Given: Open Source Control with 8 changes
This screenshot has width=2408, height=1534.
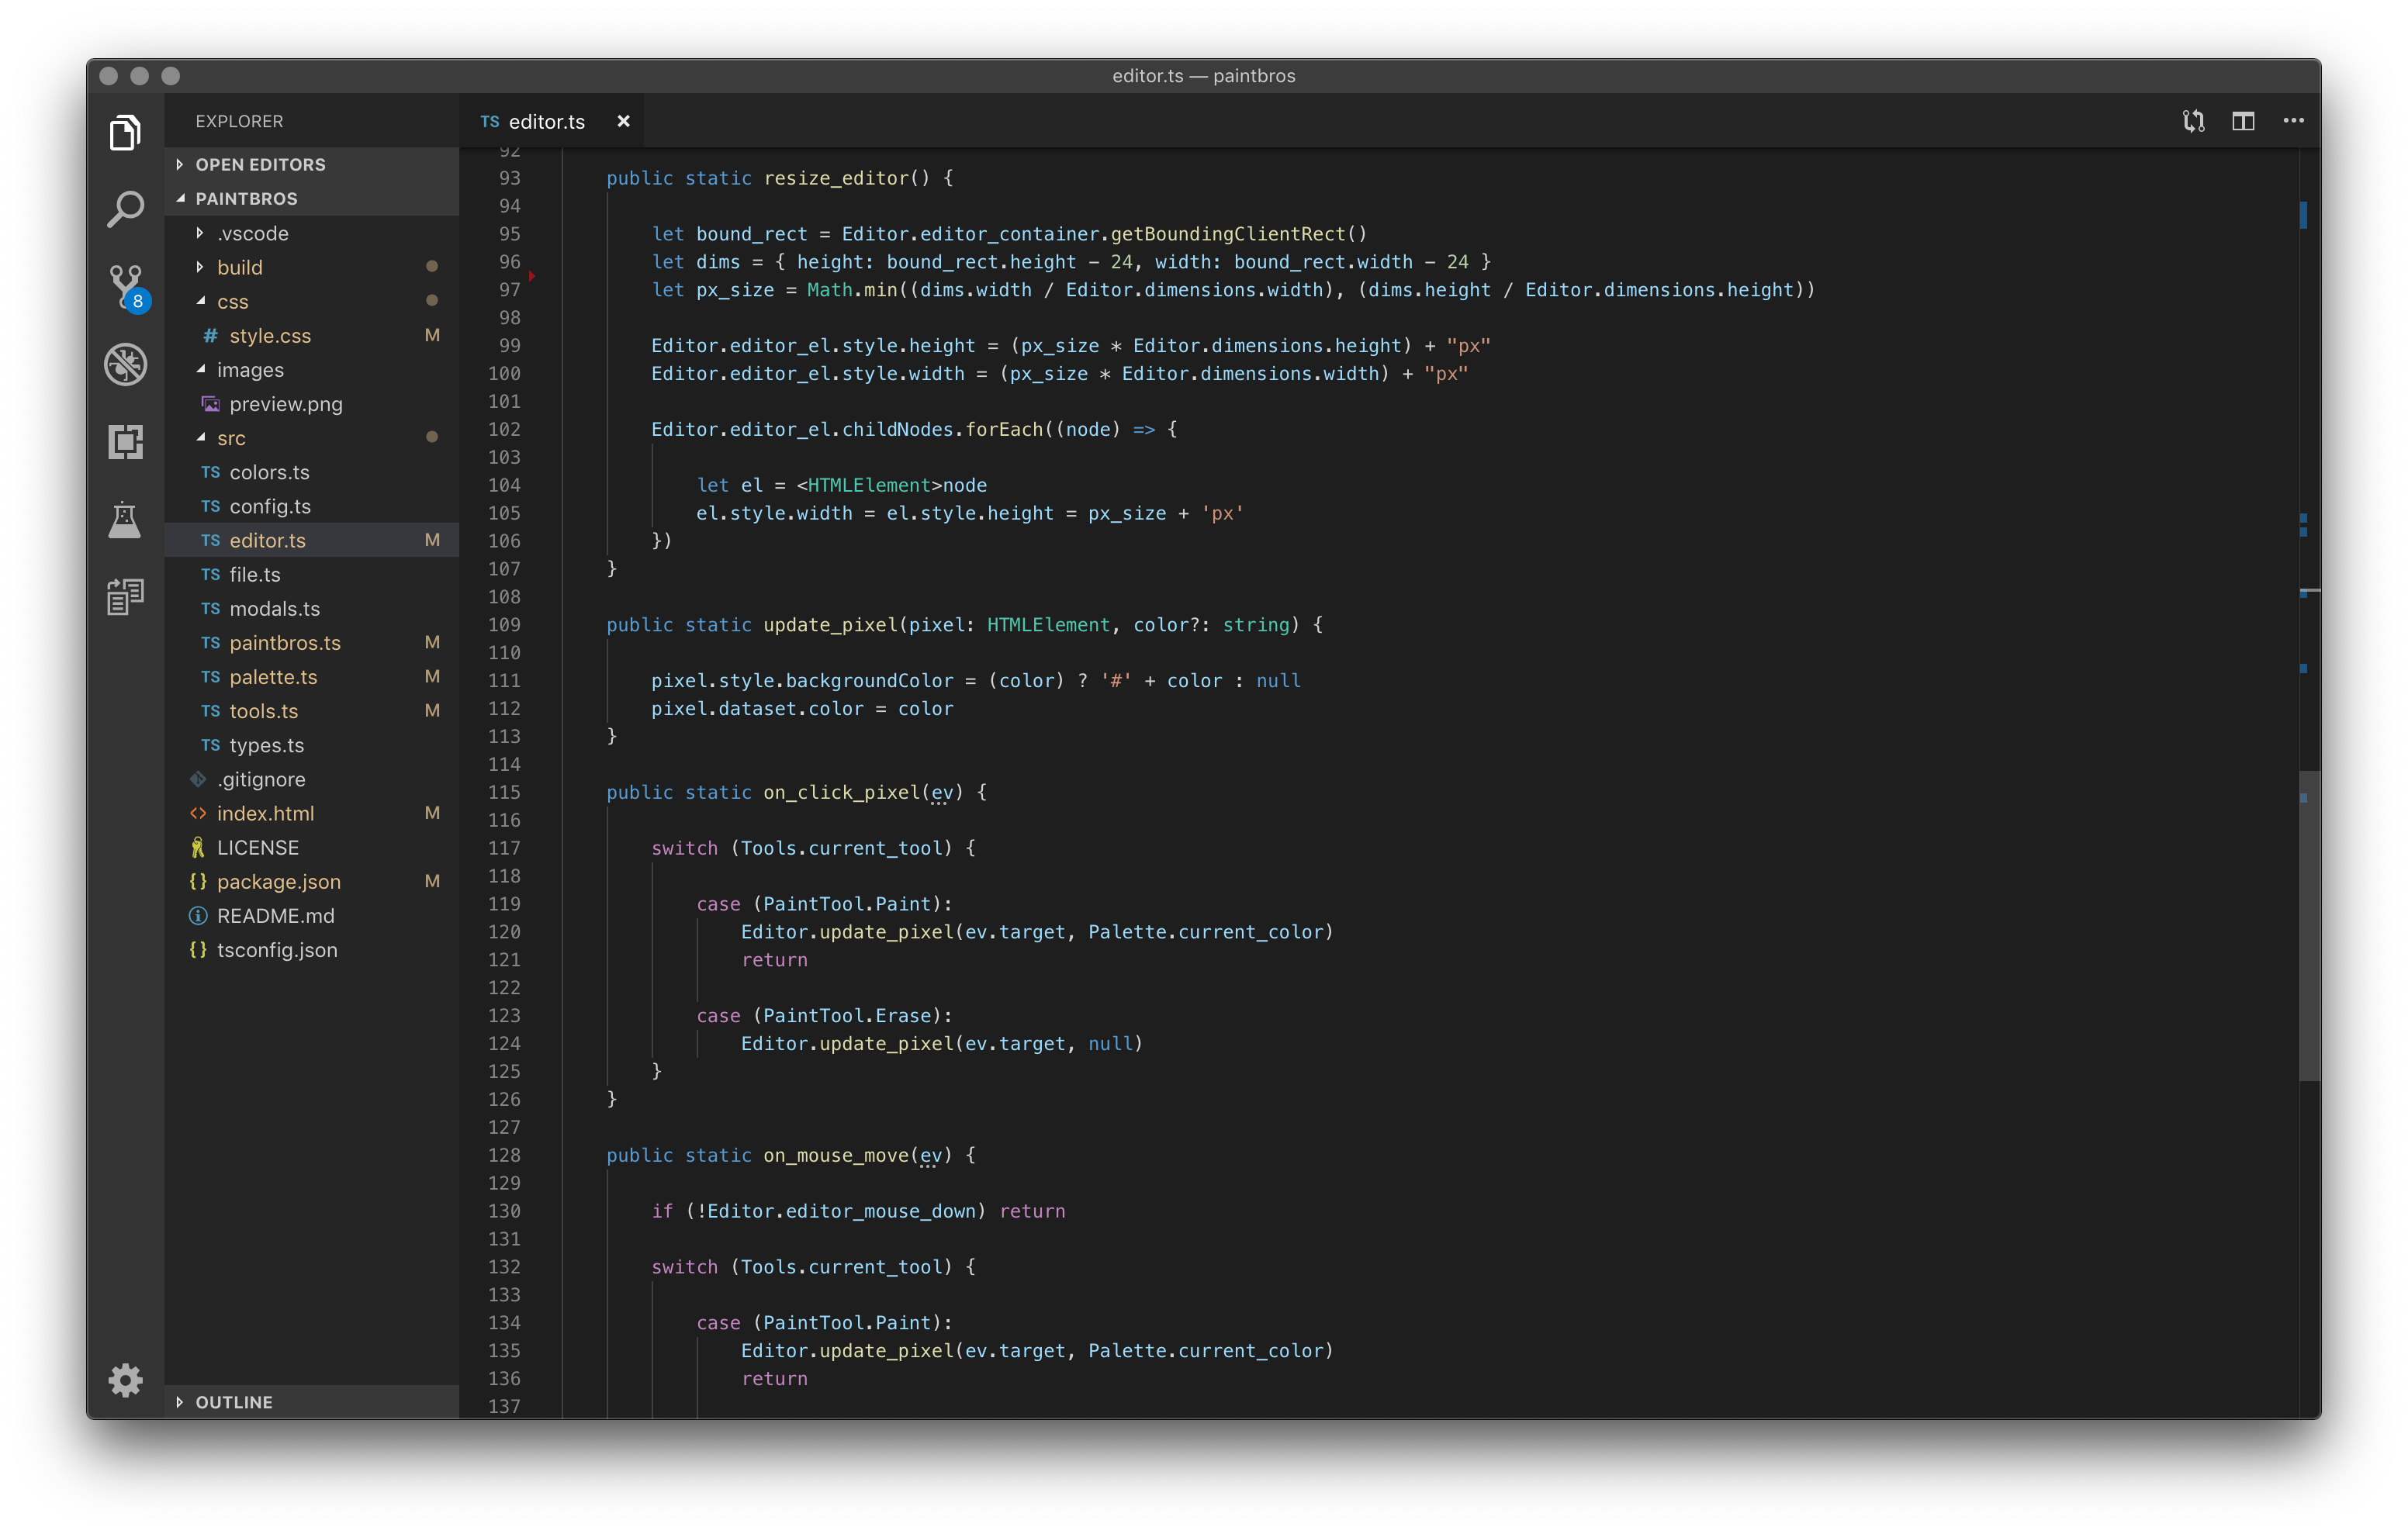Looking at the screenshot, I should 125,286.
